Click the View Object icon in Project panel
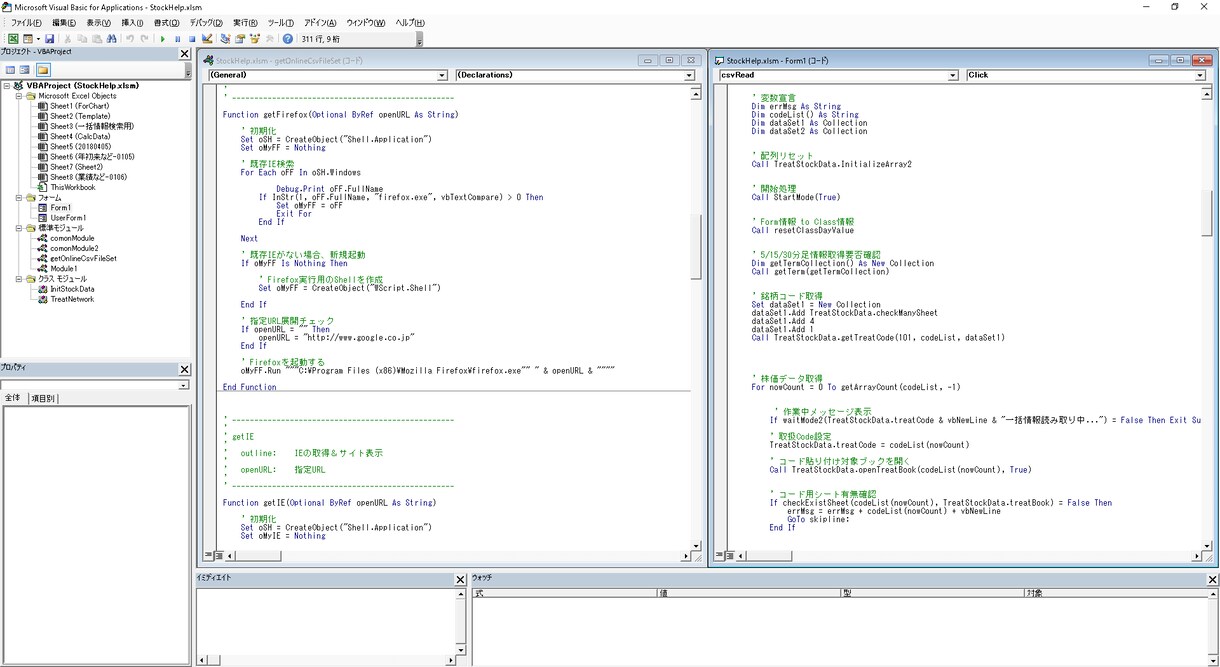This screenshot has height=667, width=1220. (x=26, y=70)
